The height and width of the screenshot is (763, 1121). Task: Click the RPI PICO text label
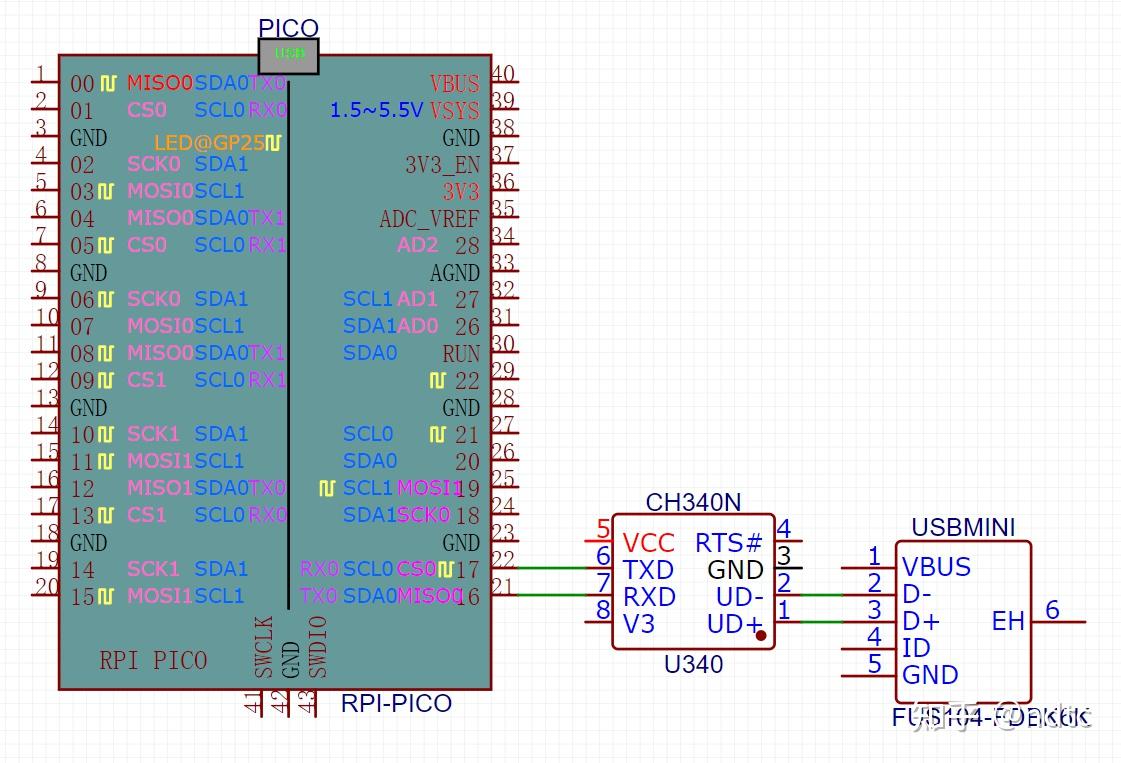tap(151, 661)
